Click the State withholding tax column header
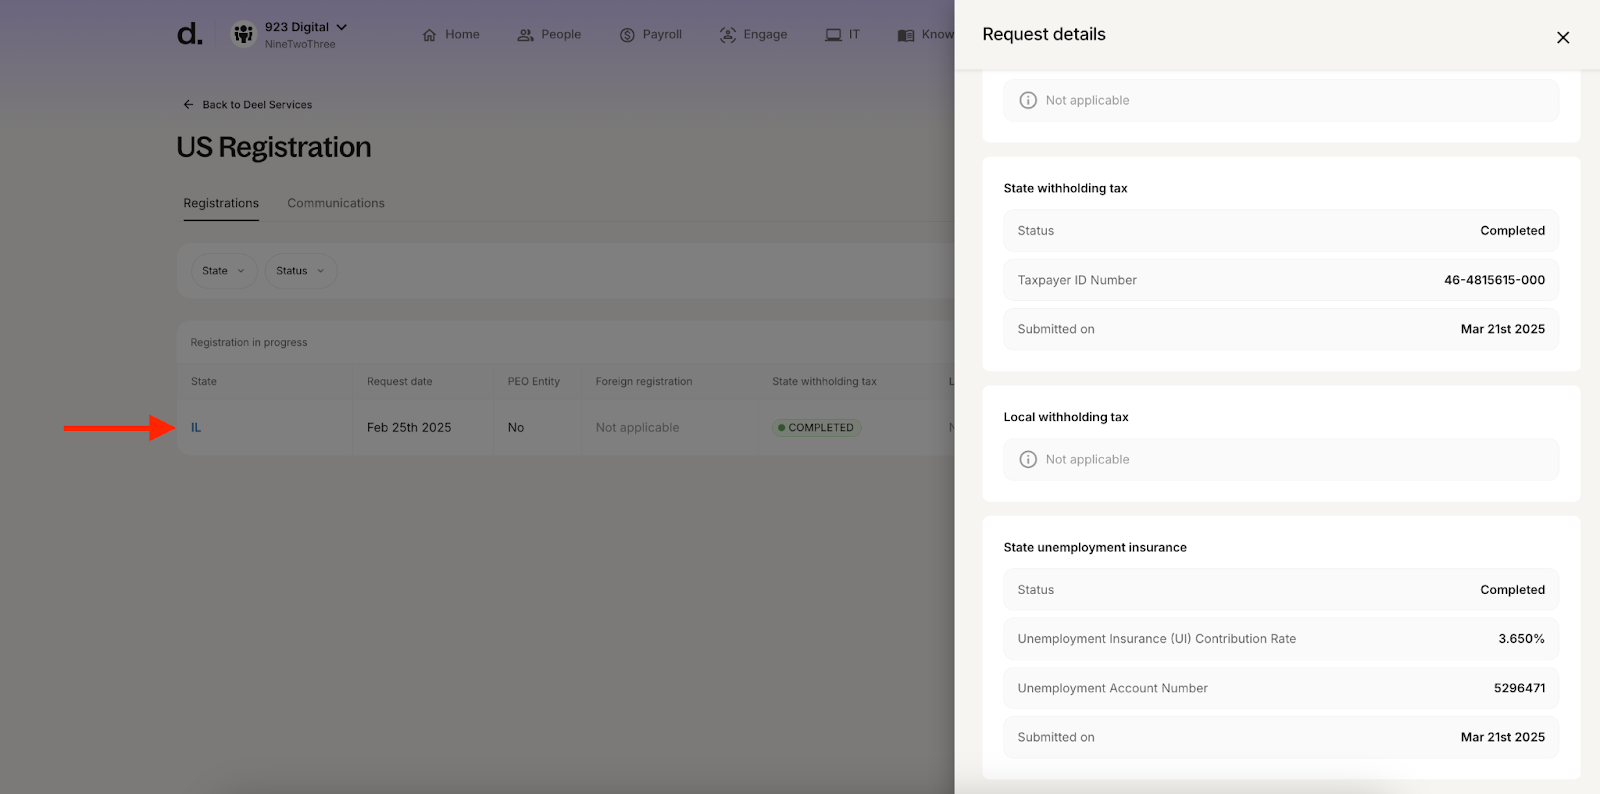The height and width of the screenshot is (794, 1600). click(x=824, y=381)
